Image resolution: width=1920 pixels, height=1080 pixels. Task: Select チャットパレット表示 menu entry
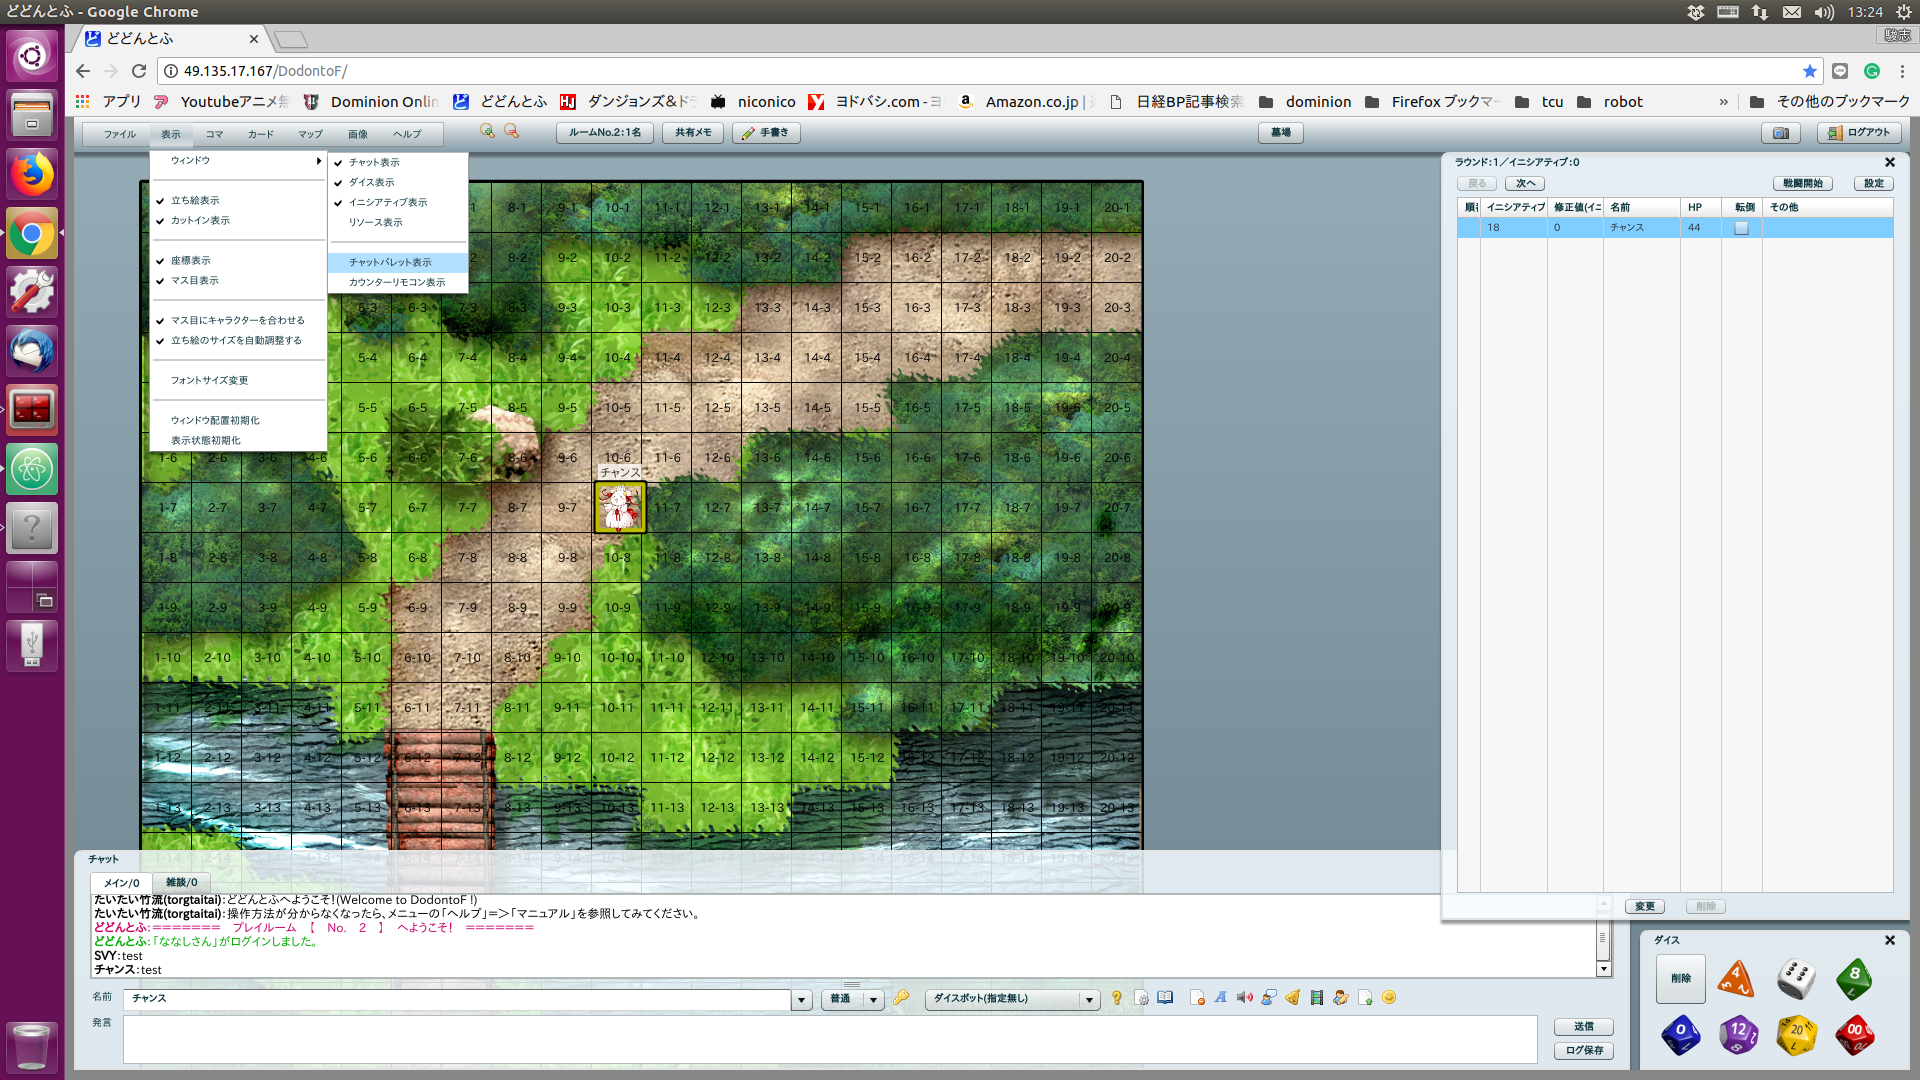(390, 263)
